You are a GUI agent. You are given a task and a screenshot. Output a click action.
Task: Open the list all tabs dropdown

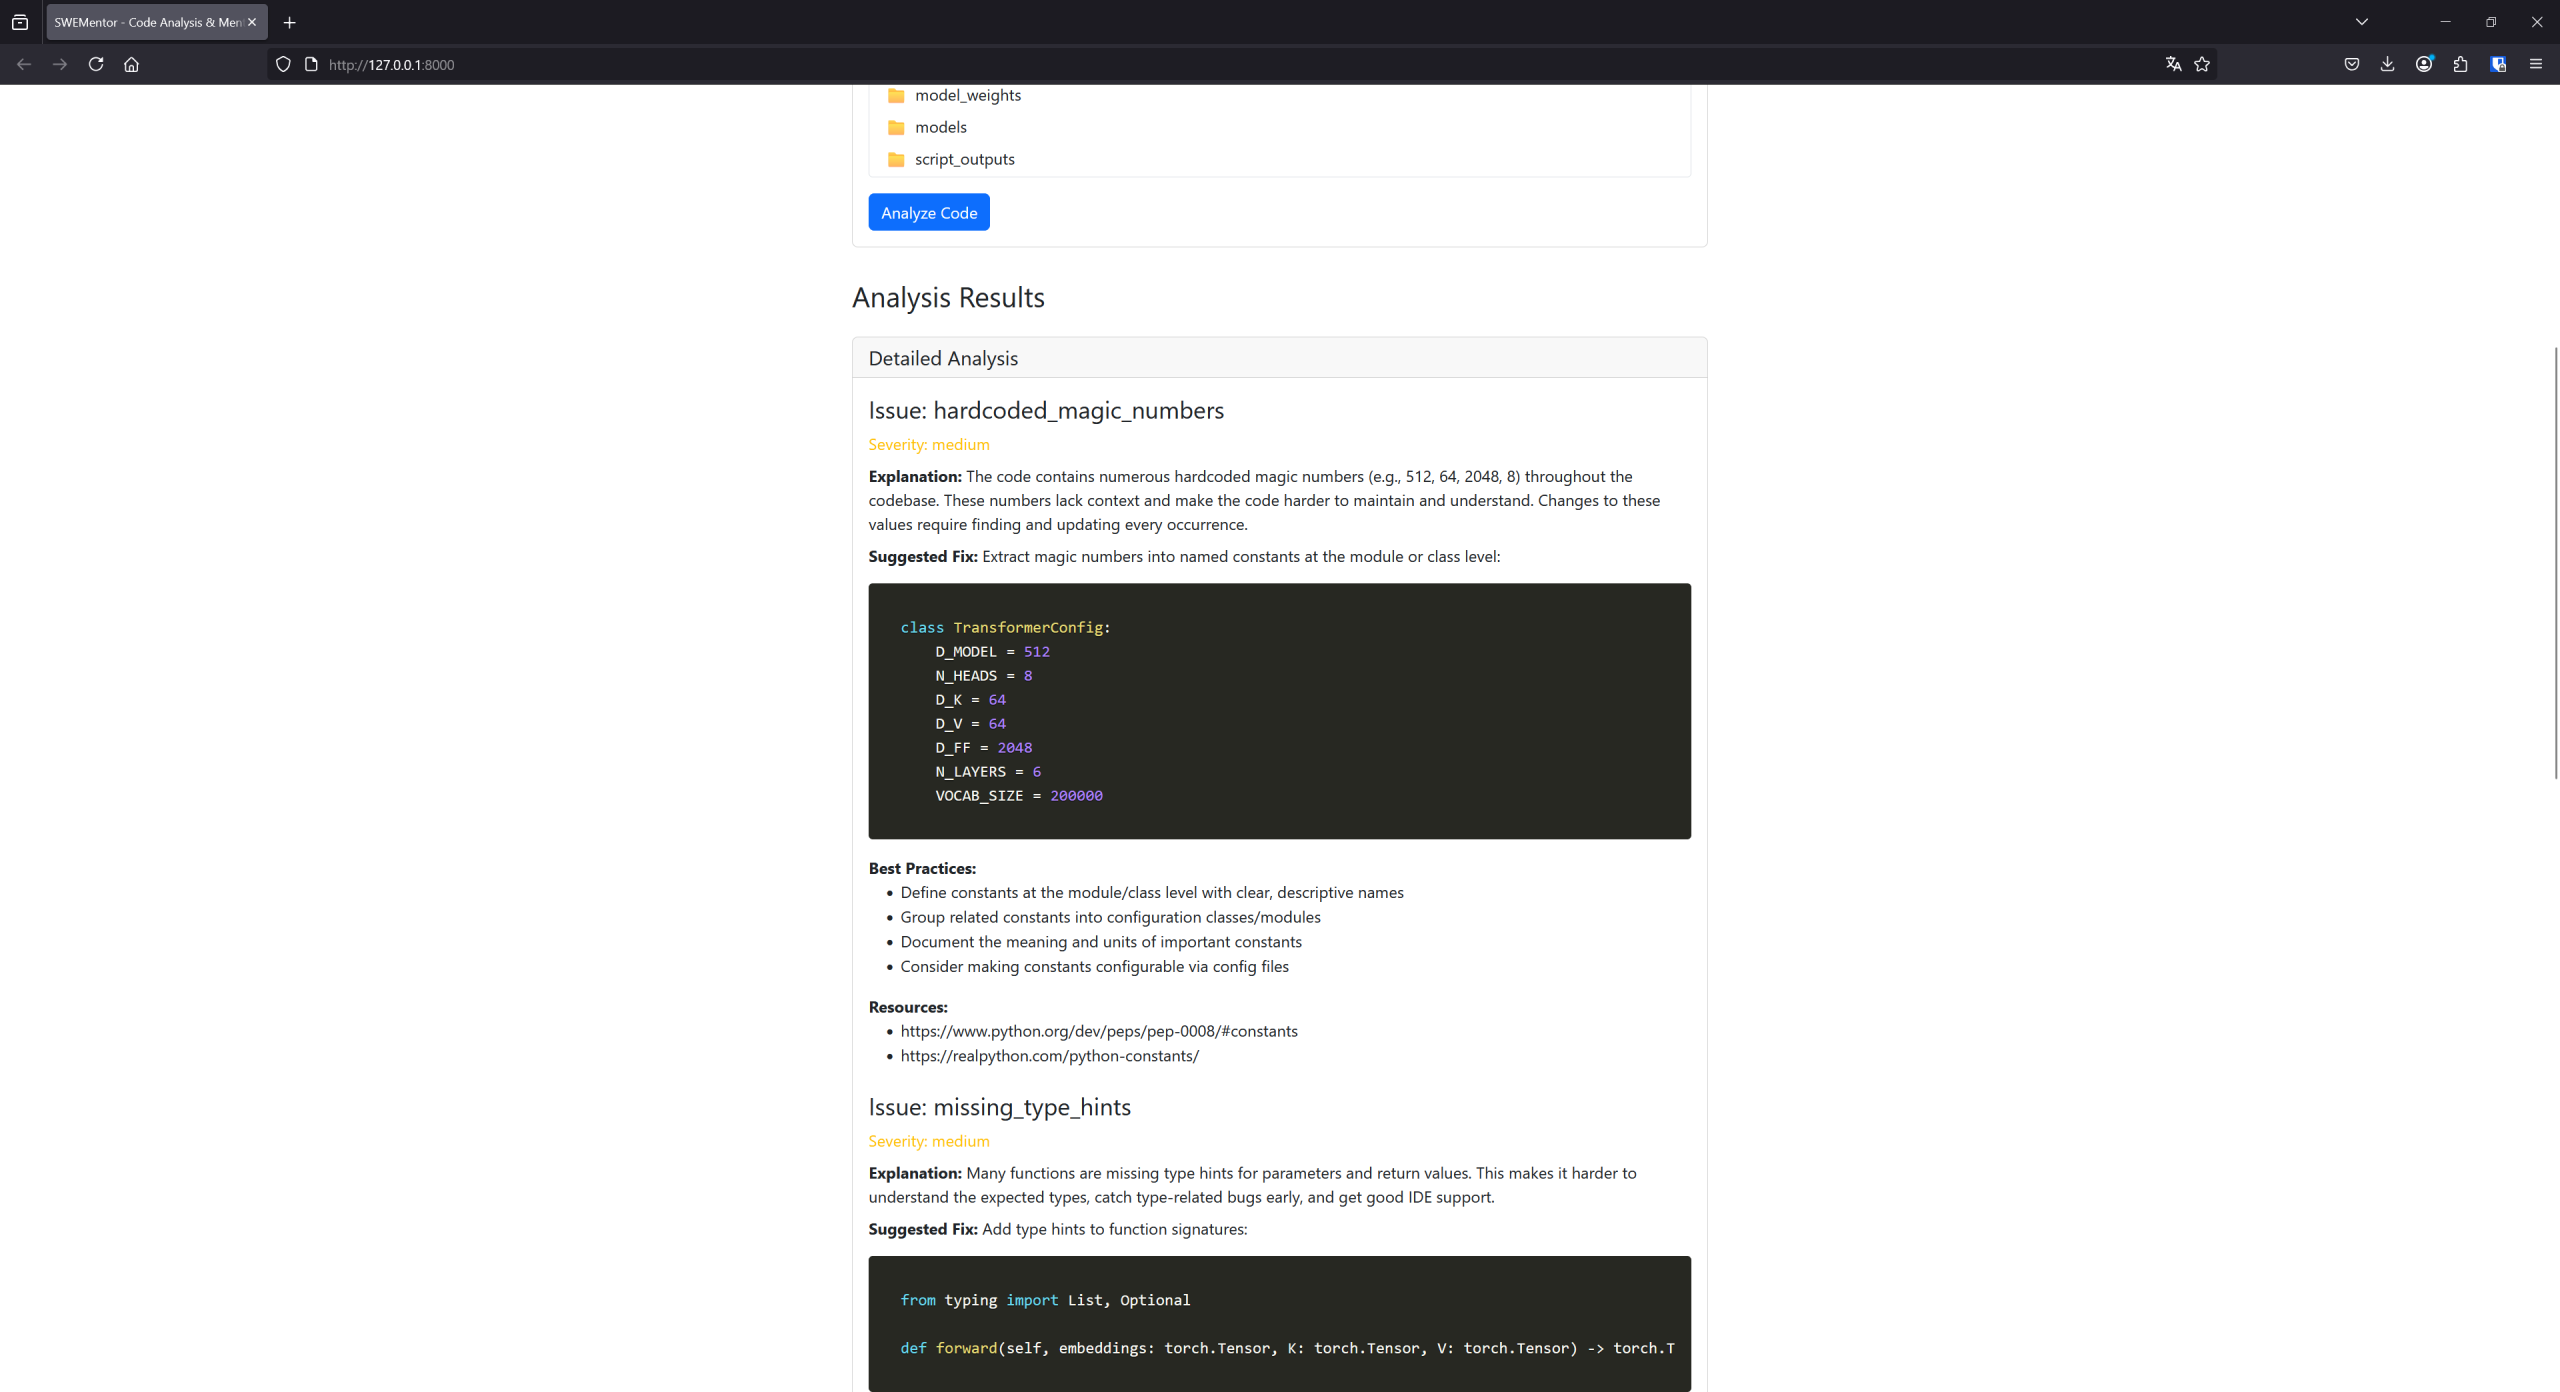2361,21
